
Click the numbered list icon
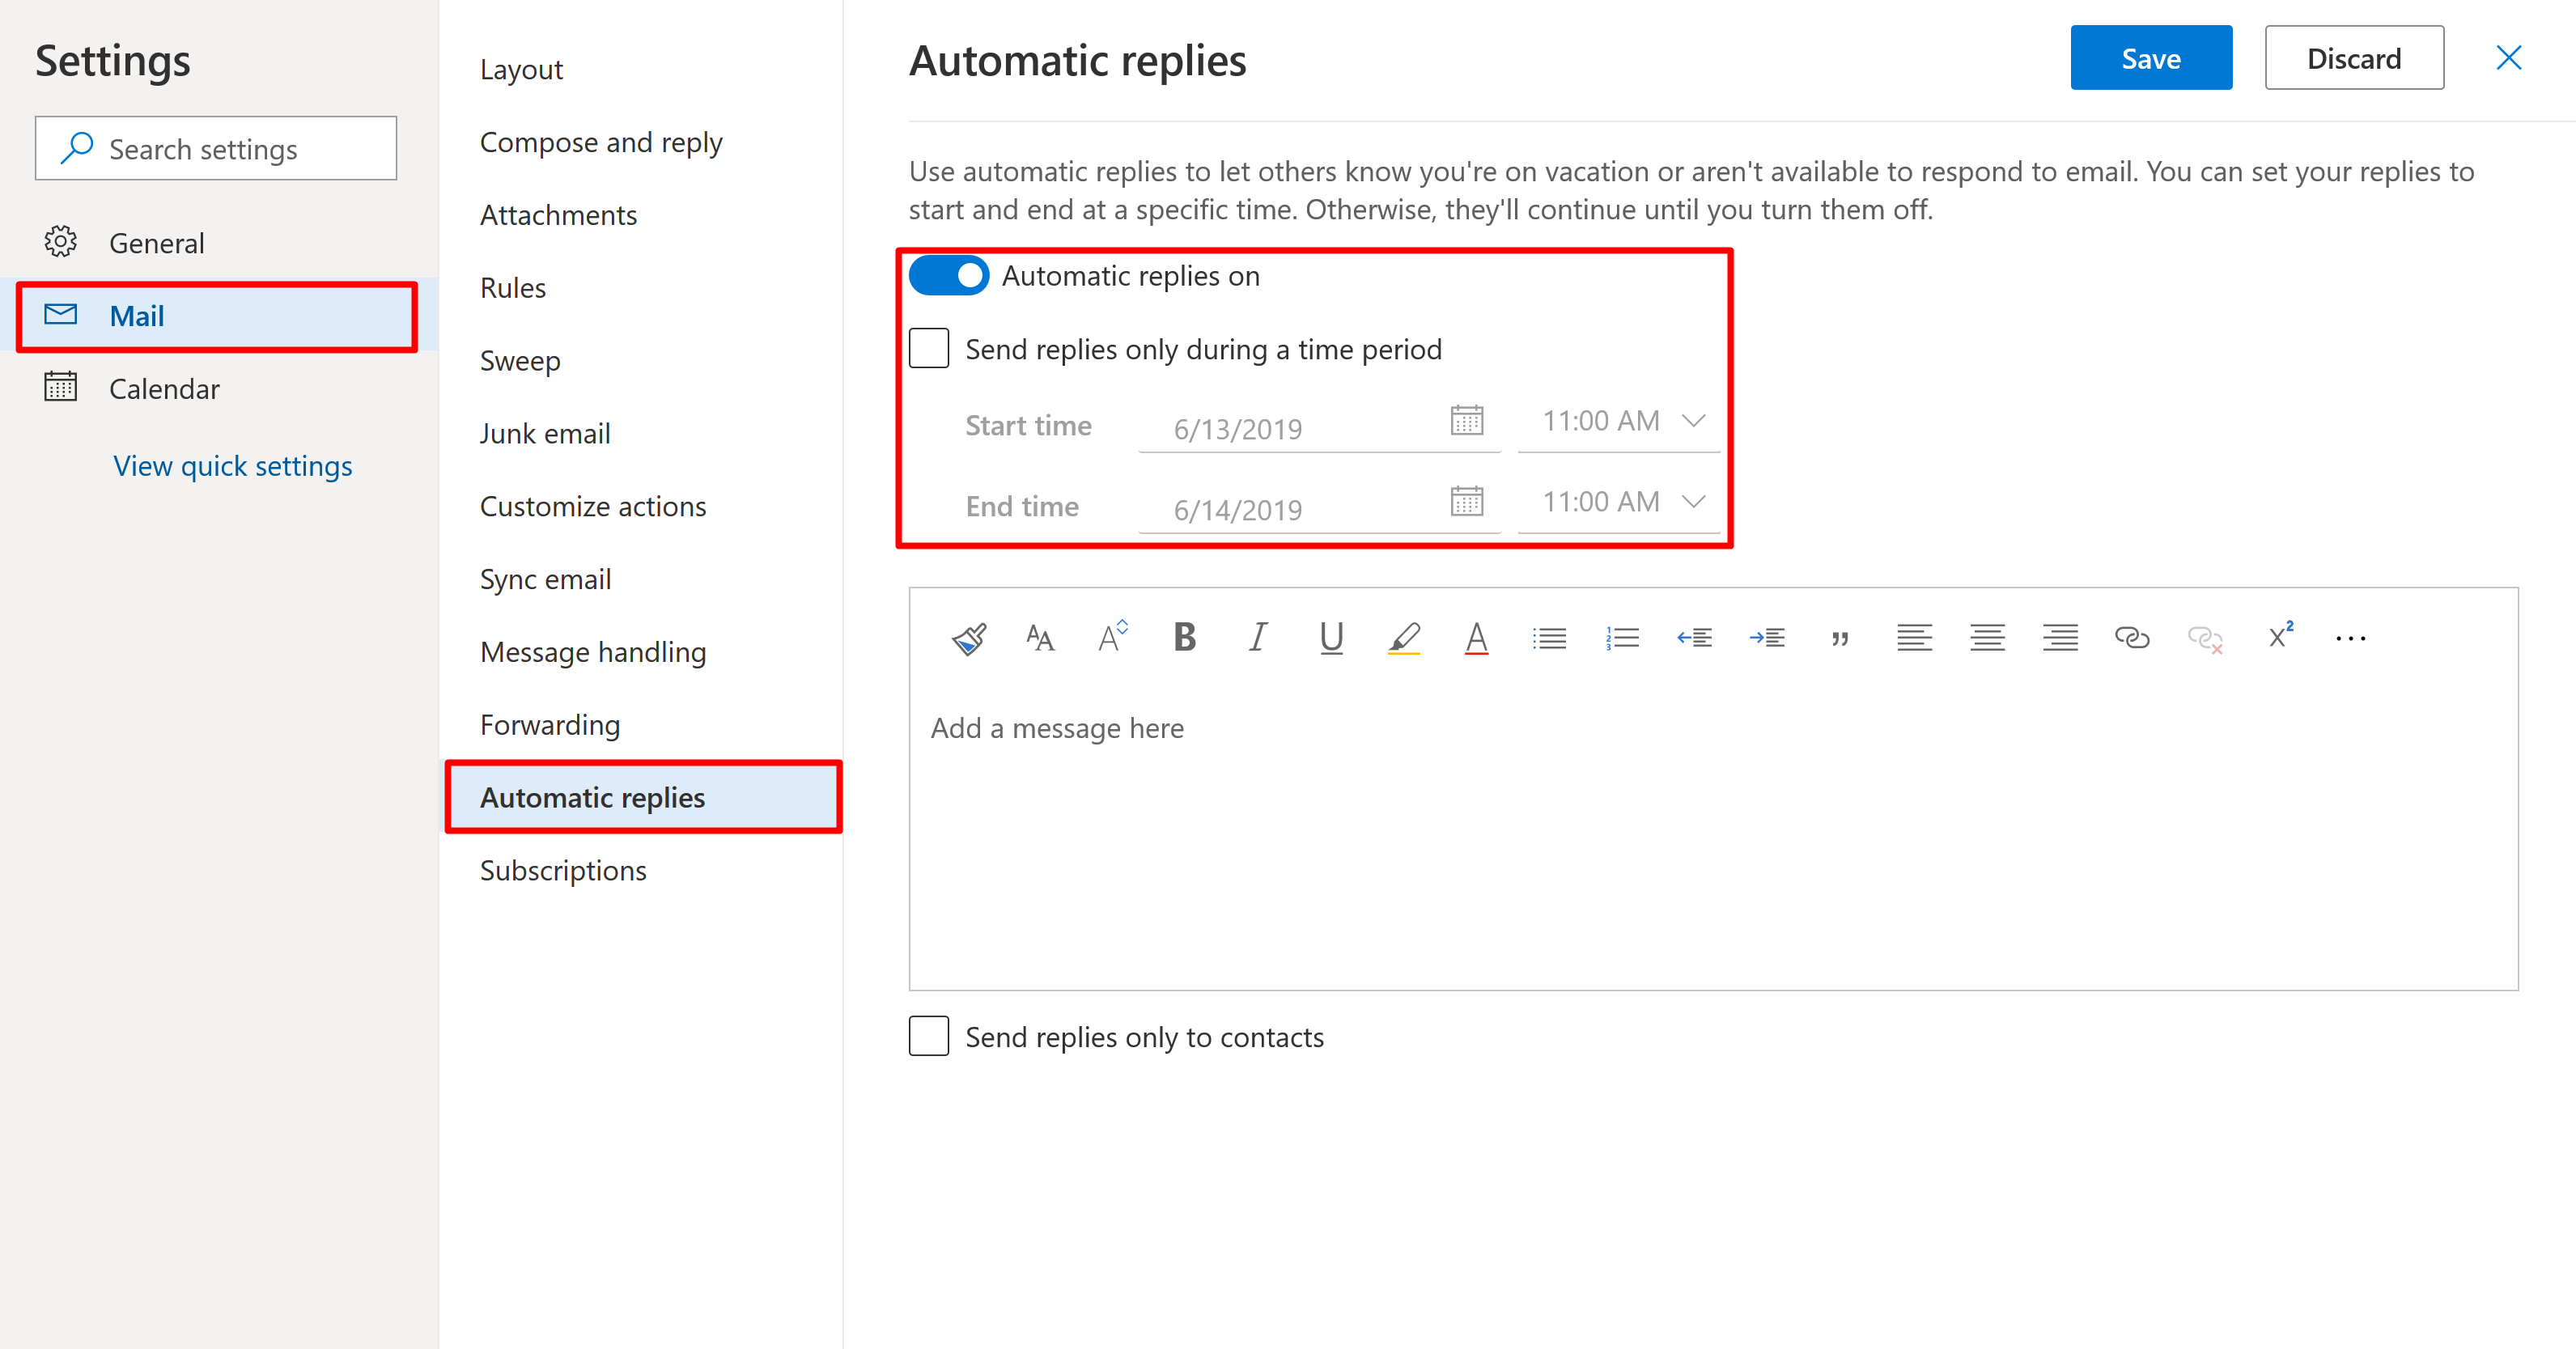point(1620,637)
